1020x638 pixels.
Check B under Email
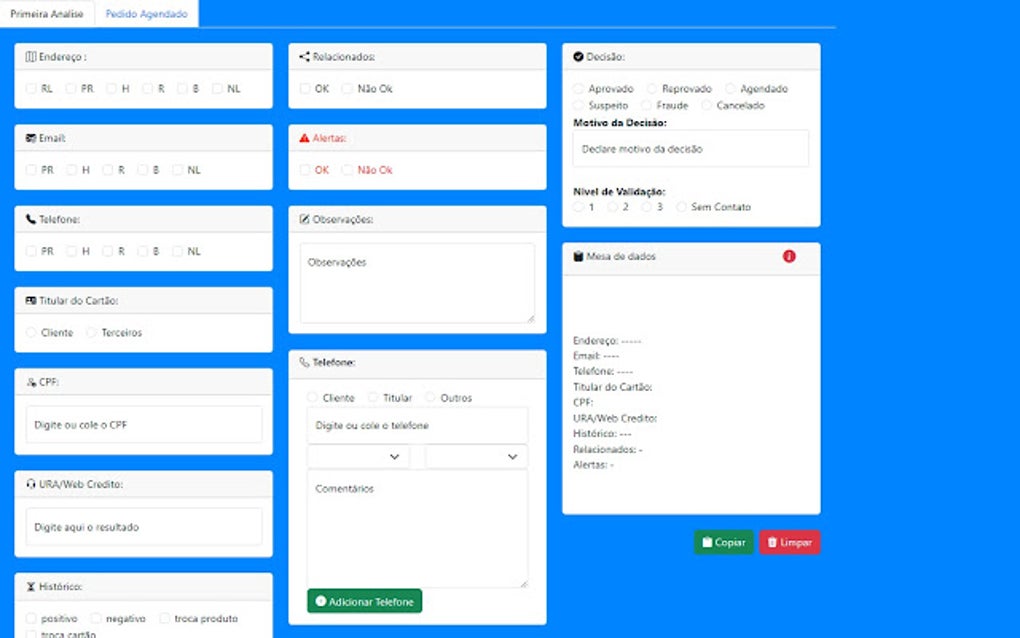click(x=142, y=170)
